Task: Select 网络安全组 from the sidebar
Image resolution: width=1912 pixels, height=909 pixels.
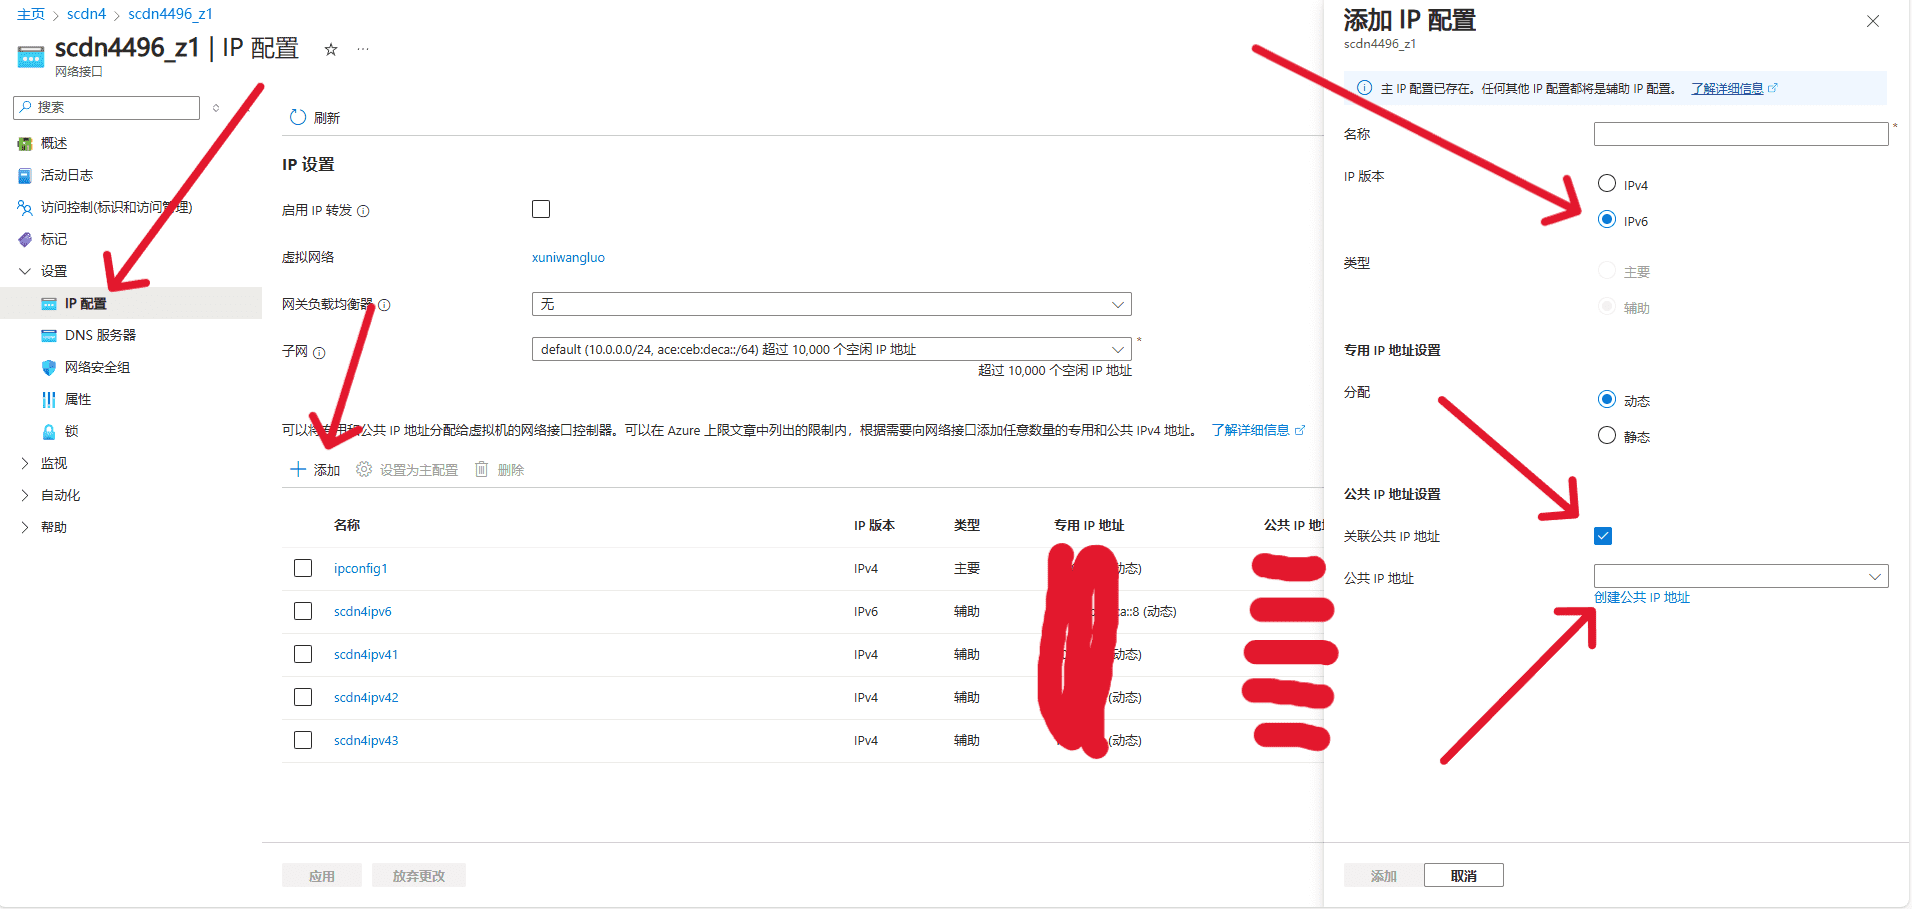Action: [x=100, y=367]
